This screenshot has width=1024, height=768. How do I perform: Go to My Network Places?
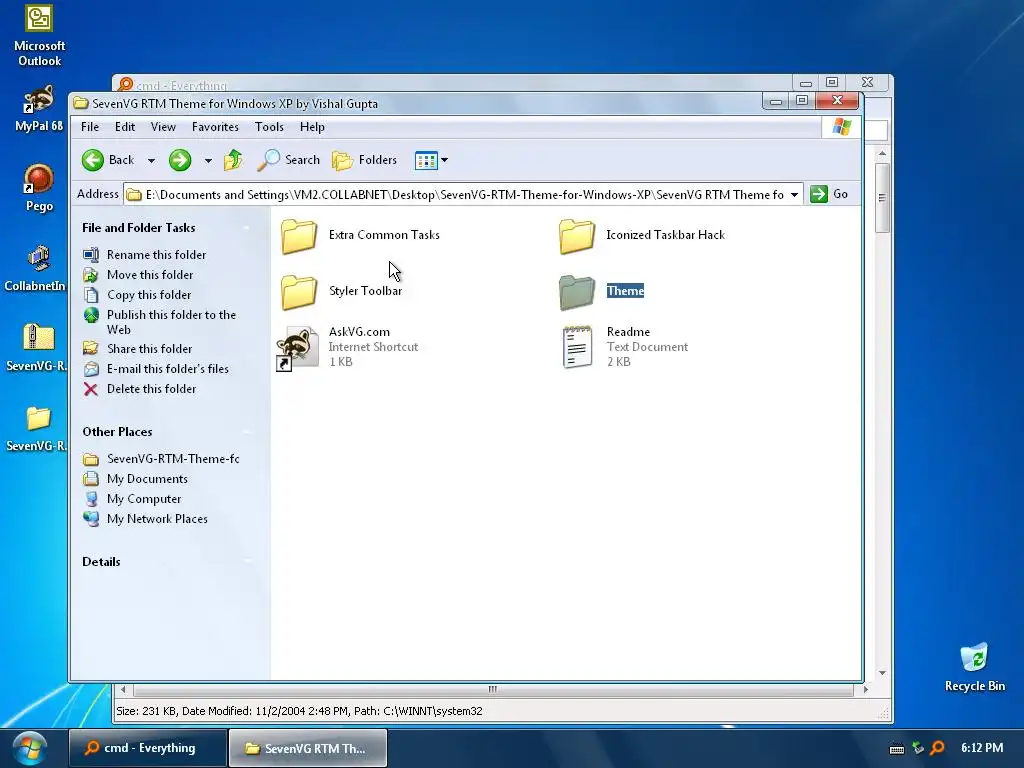coord(157,519)
